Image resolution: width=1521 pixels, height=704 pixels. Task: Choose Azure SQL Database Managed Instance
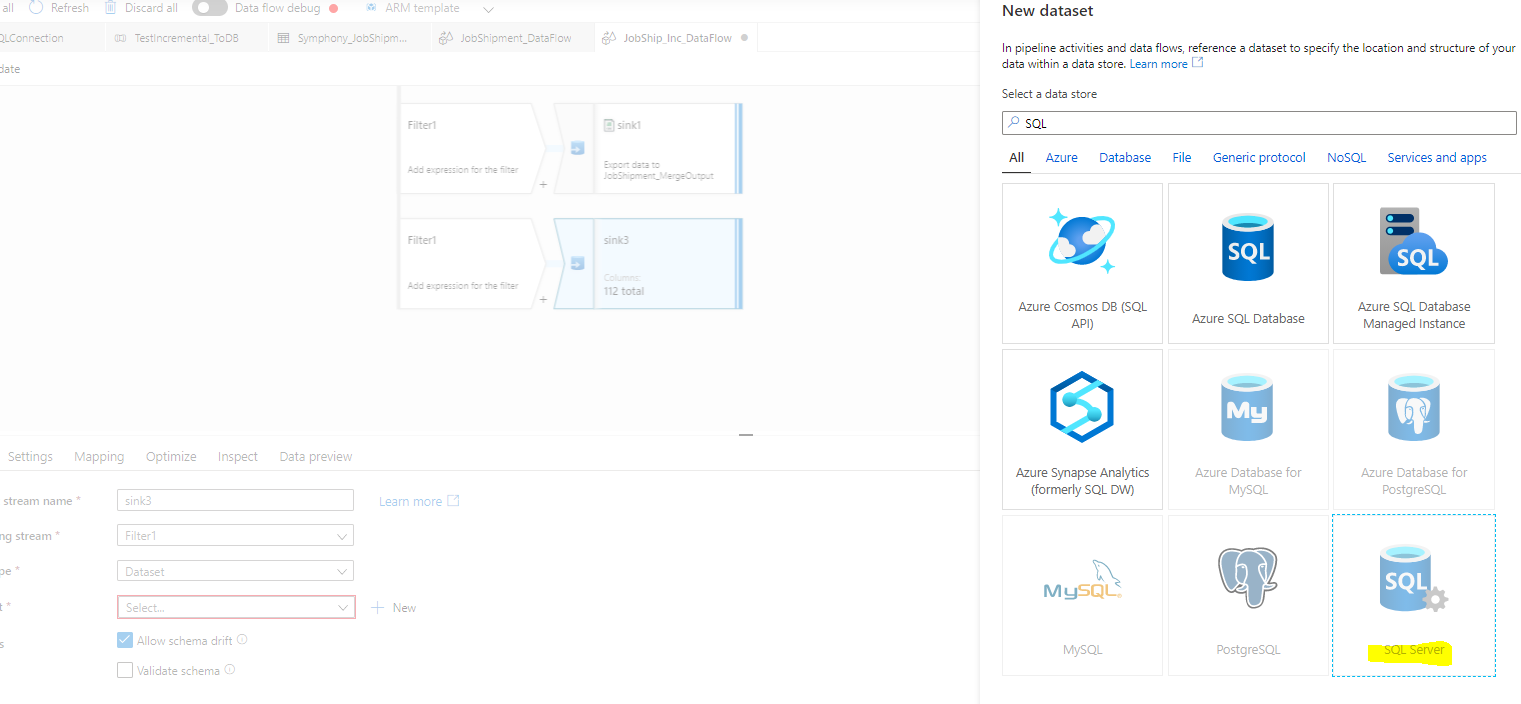tap(1413, 263)
